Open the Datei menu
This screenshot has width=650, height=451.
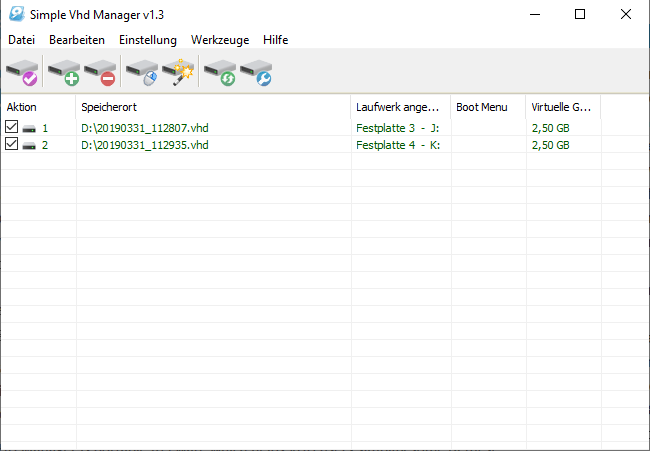coord(22,40)
